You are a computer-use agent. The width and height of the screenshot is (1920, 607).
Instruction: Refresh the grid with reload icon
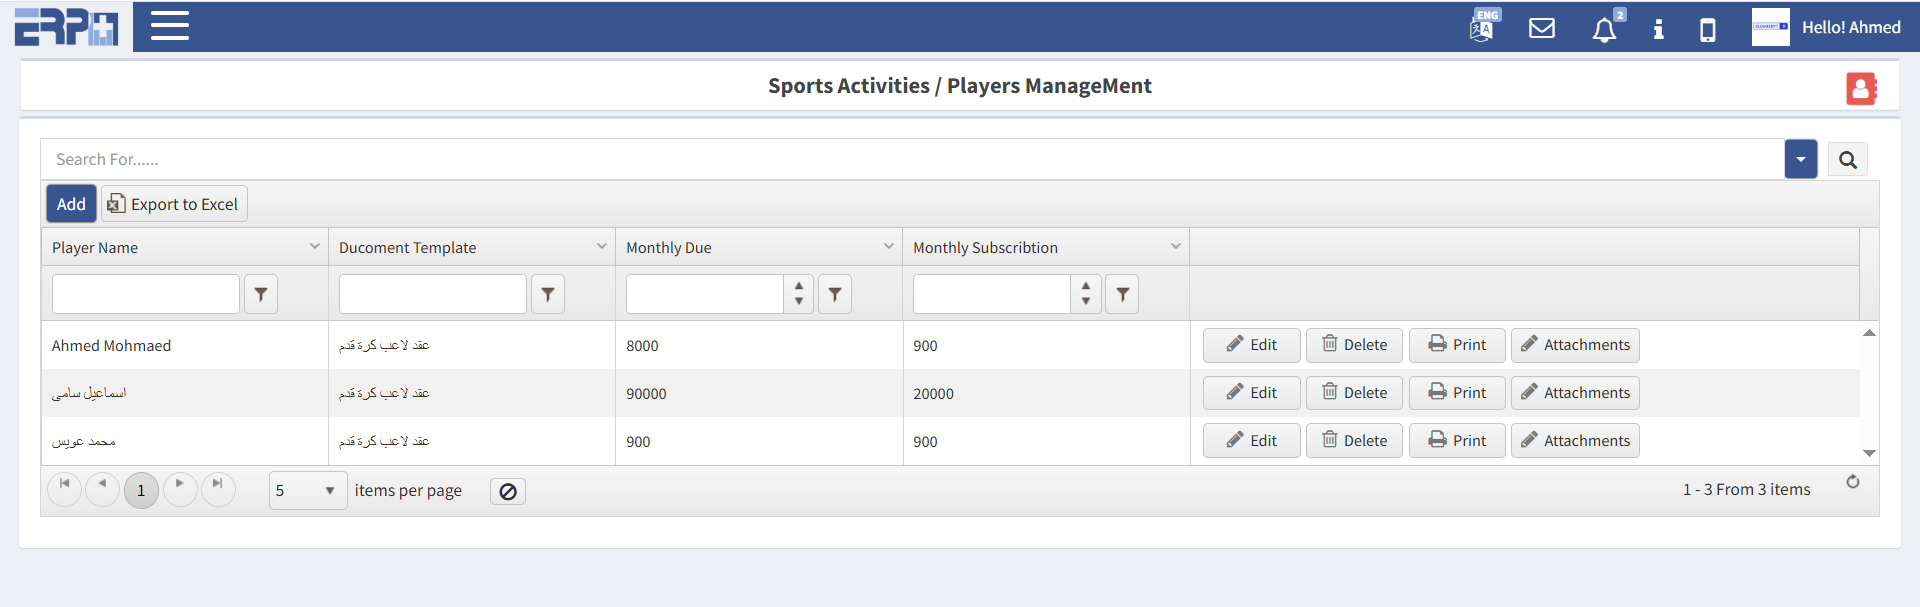point(1853,482)
